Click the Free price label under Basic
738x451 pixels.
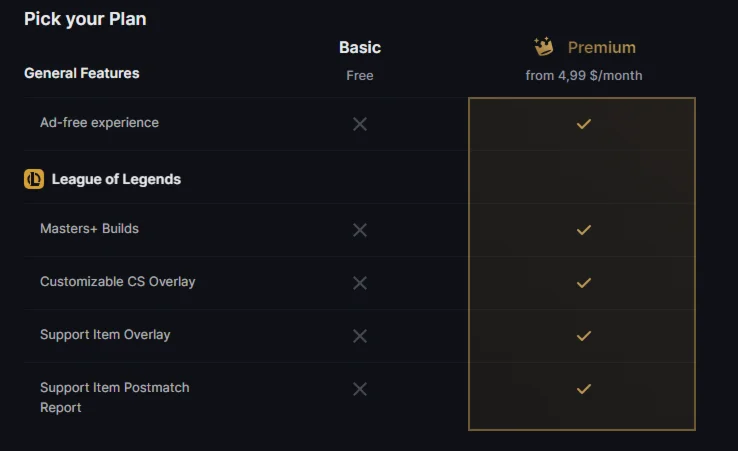click(360, 75)
